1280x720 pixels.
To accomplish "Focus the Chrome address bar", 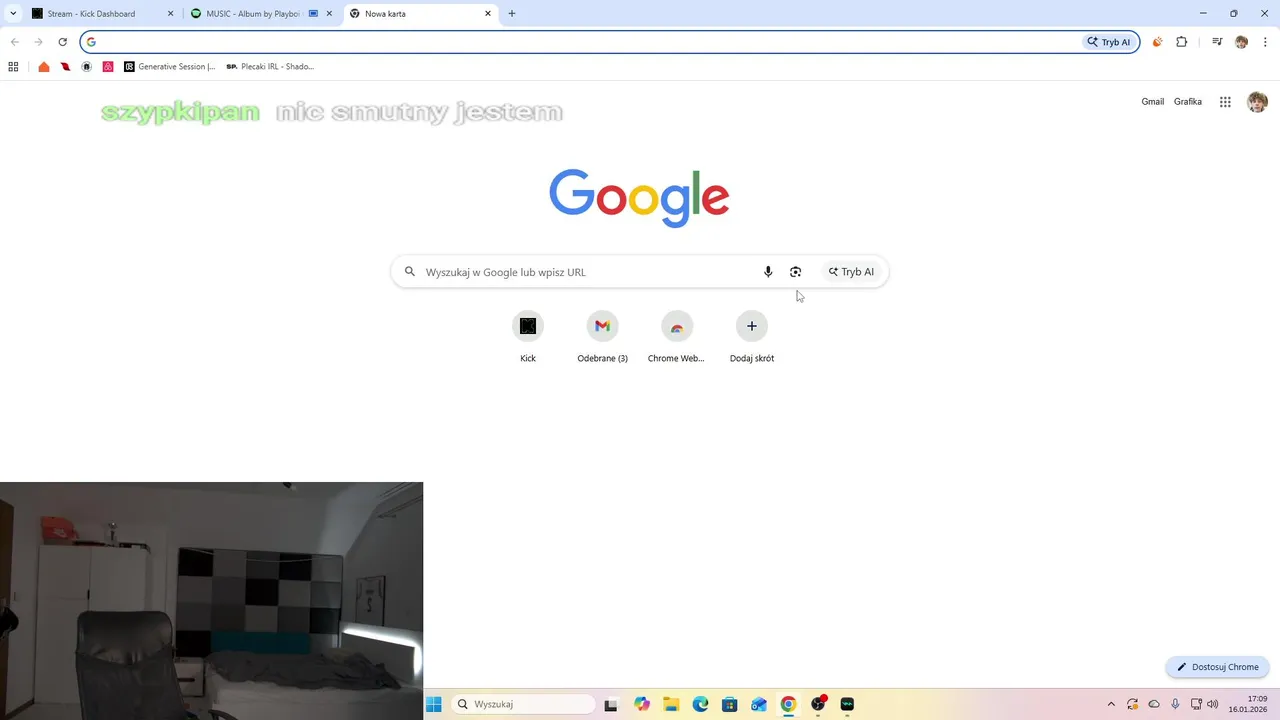I will (610, 42).
